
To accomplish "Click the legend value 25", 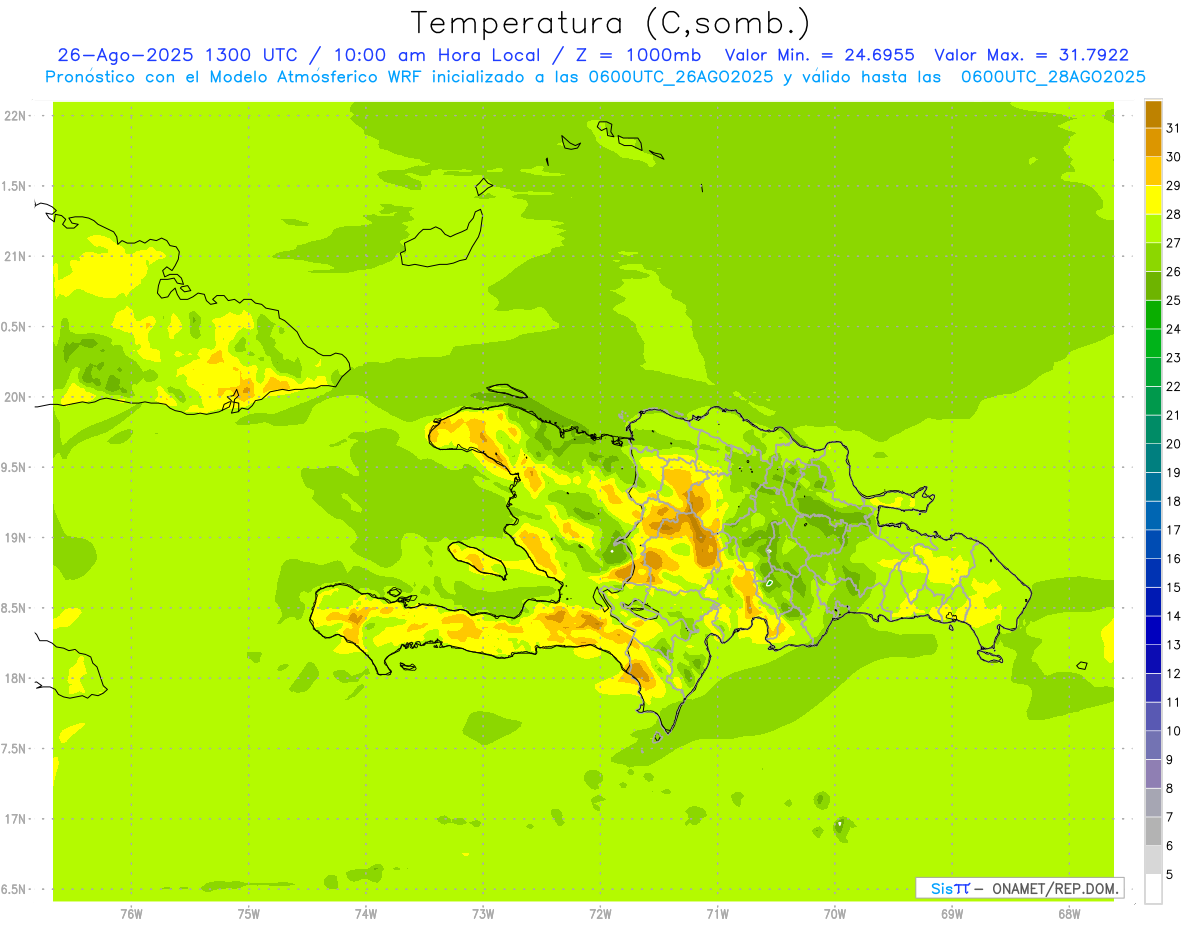I will pyautogui.click(x=1173, y=300).
